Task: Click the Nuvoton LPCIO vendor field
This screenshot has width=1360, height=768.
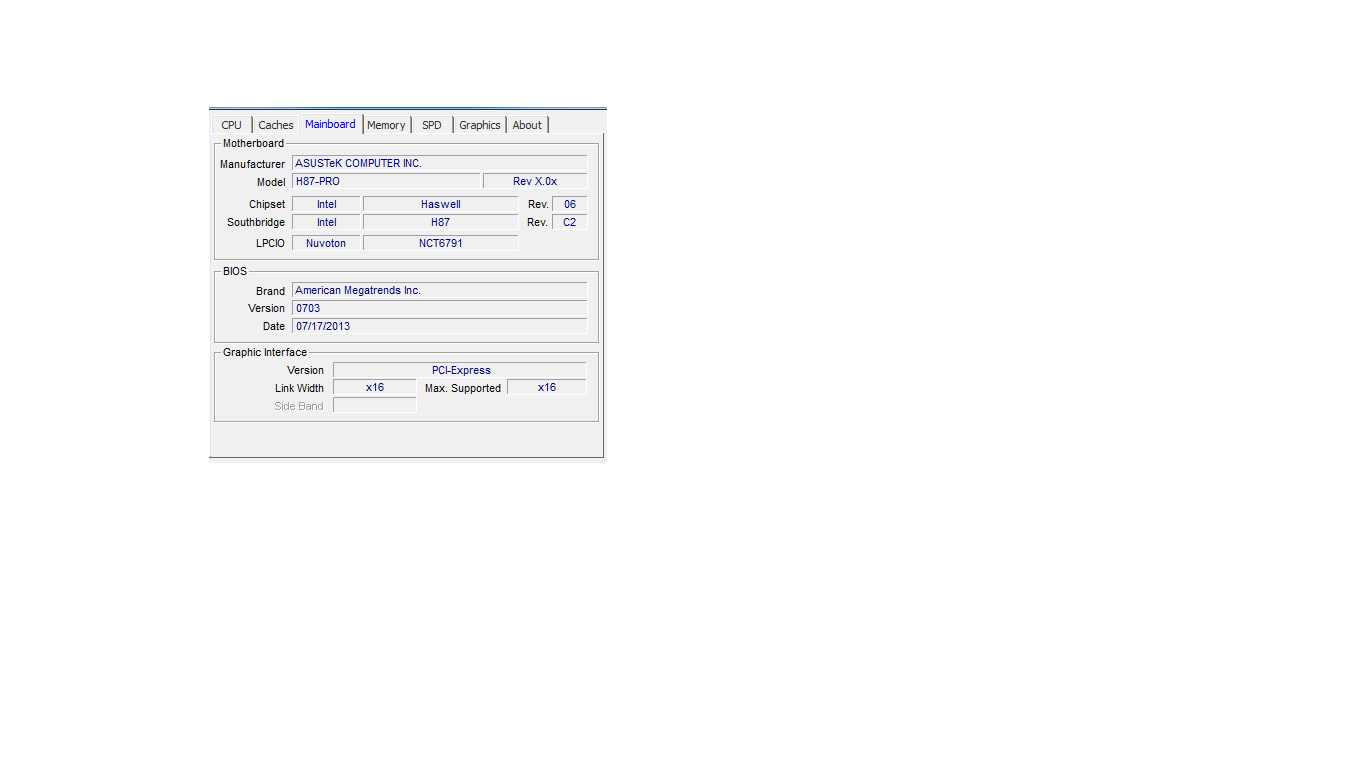Action: (x=326, y=243)
